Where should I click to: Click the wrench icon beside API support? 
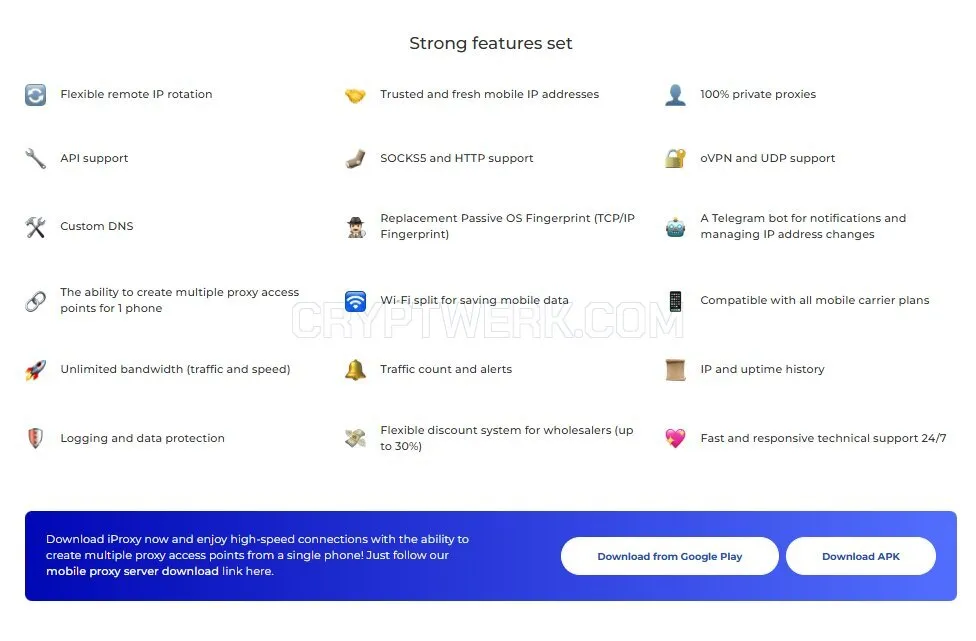(x=35, y=159)
